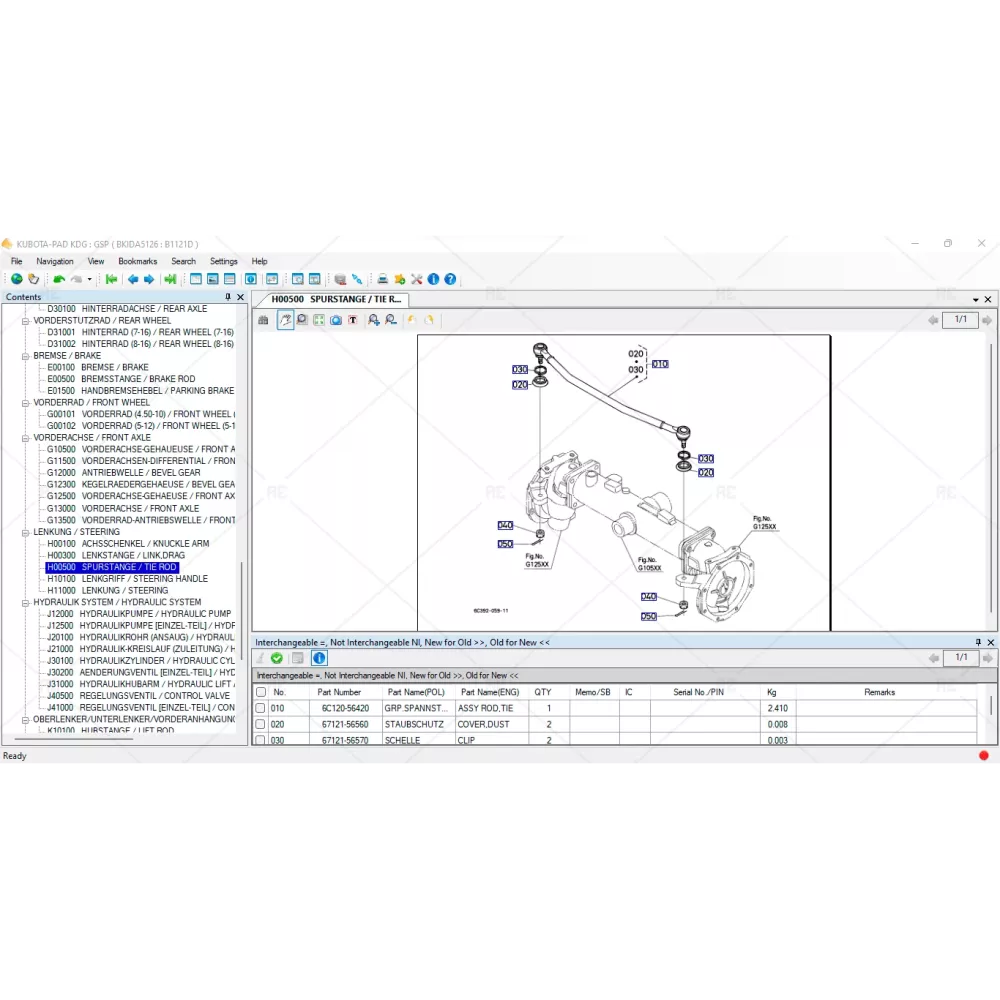1000x1000 pixels.
Task: Click the print icon in main toolbar
Action: 382,279
